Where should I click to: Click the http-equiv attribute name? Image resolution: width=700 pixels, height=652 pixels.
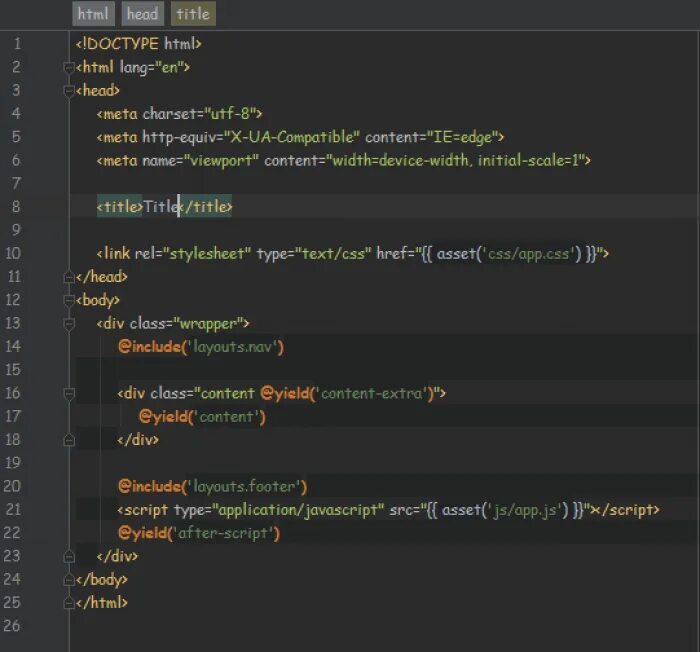pyautogui.click(x=179, y=137)
